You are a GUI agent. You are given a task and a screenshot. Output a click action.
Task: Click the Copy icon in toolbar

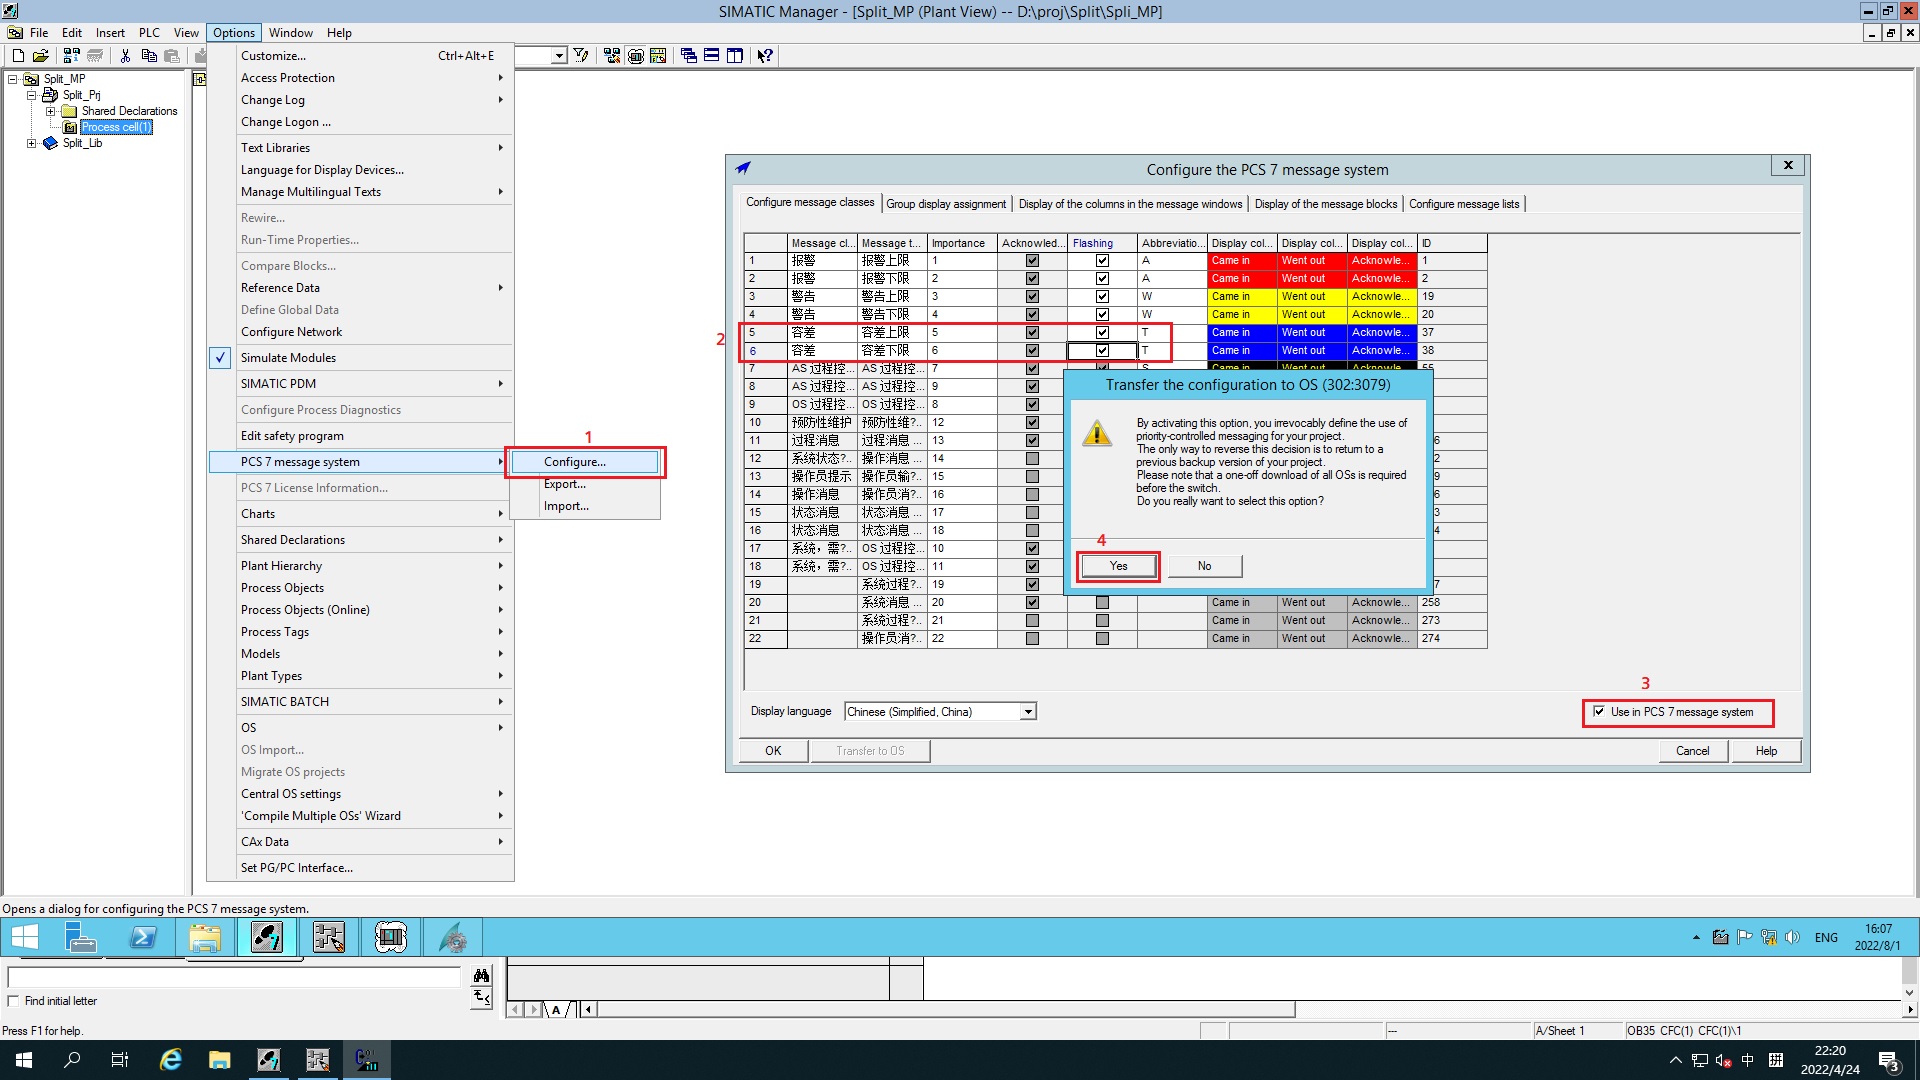pos(149,56)
